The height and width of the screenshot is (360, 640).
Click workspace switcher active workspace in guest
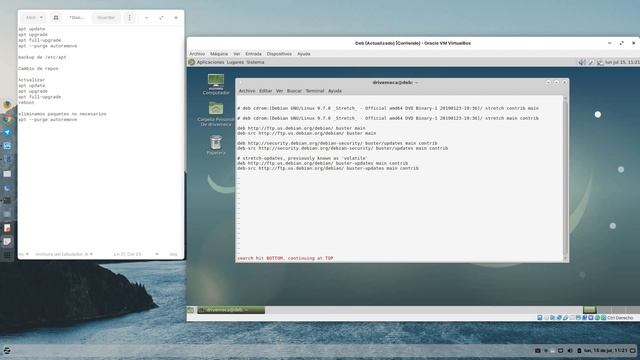click(589, 310)
